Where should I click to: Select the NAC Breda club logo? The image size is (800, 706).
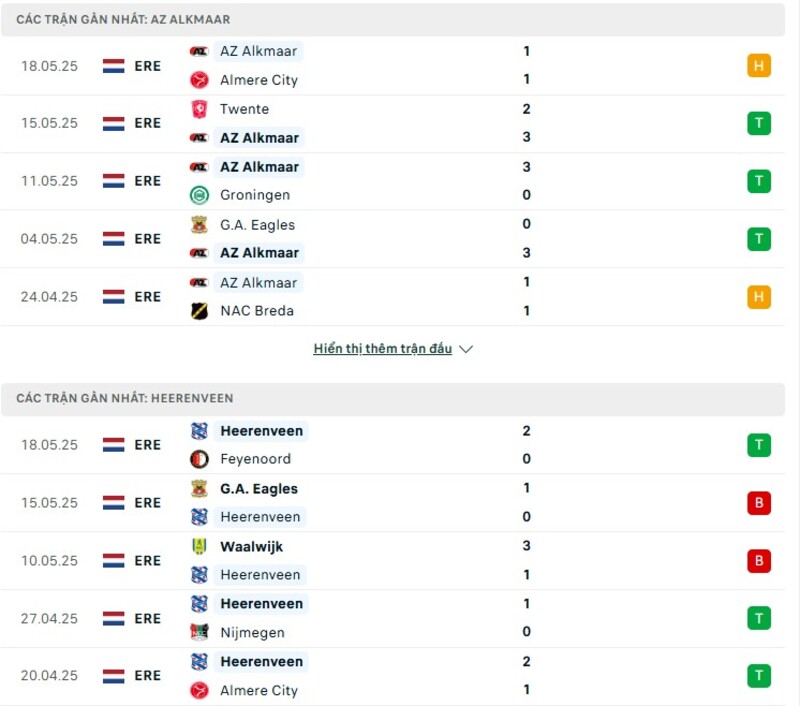(x=200, y=311)
